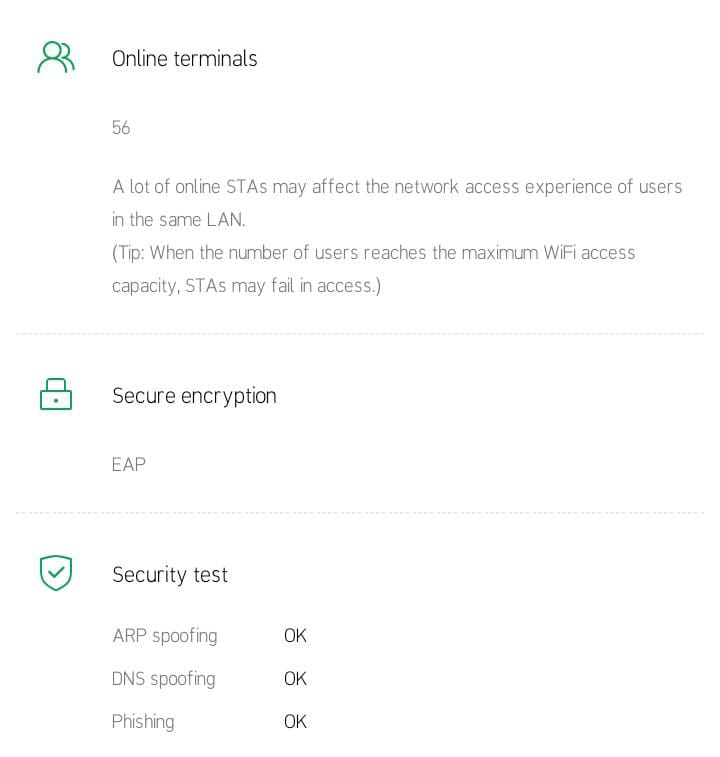Click the ARP spoofing label

click(164, 636)
